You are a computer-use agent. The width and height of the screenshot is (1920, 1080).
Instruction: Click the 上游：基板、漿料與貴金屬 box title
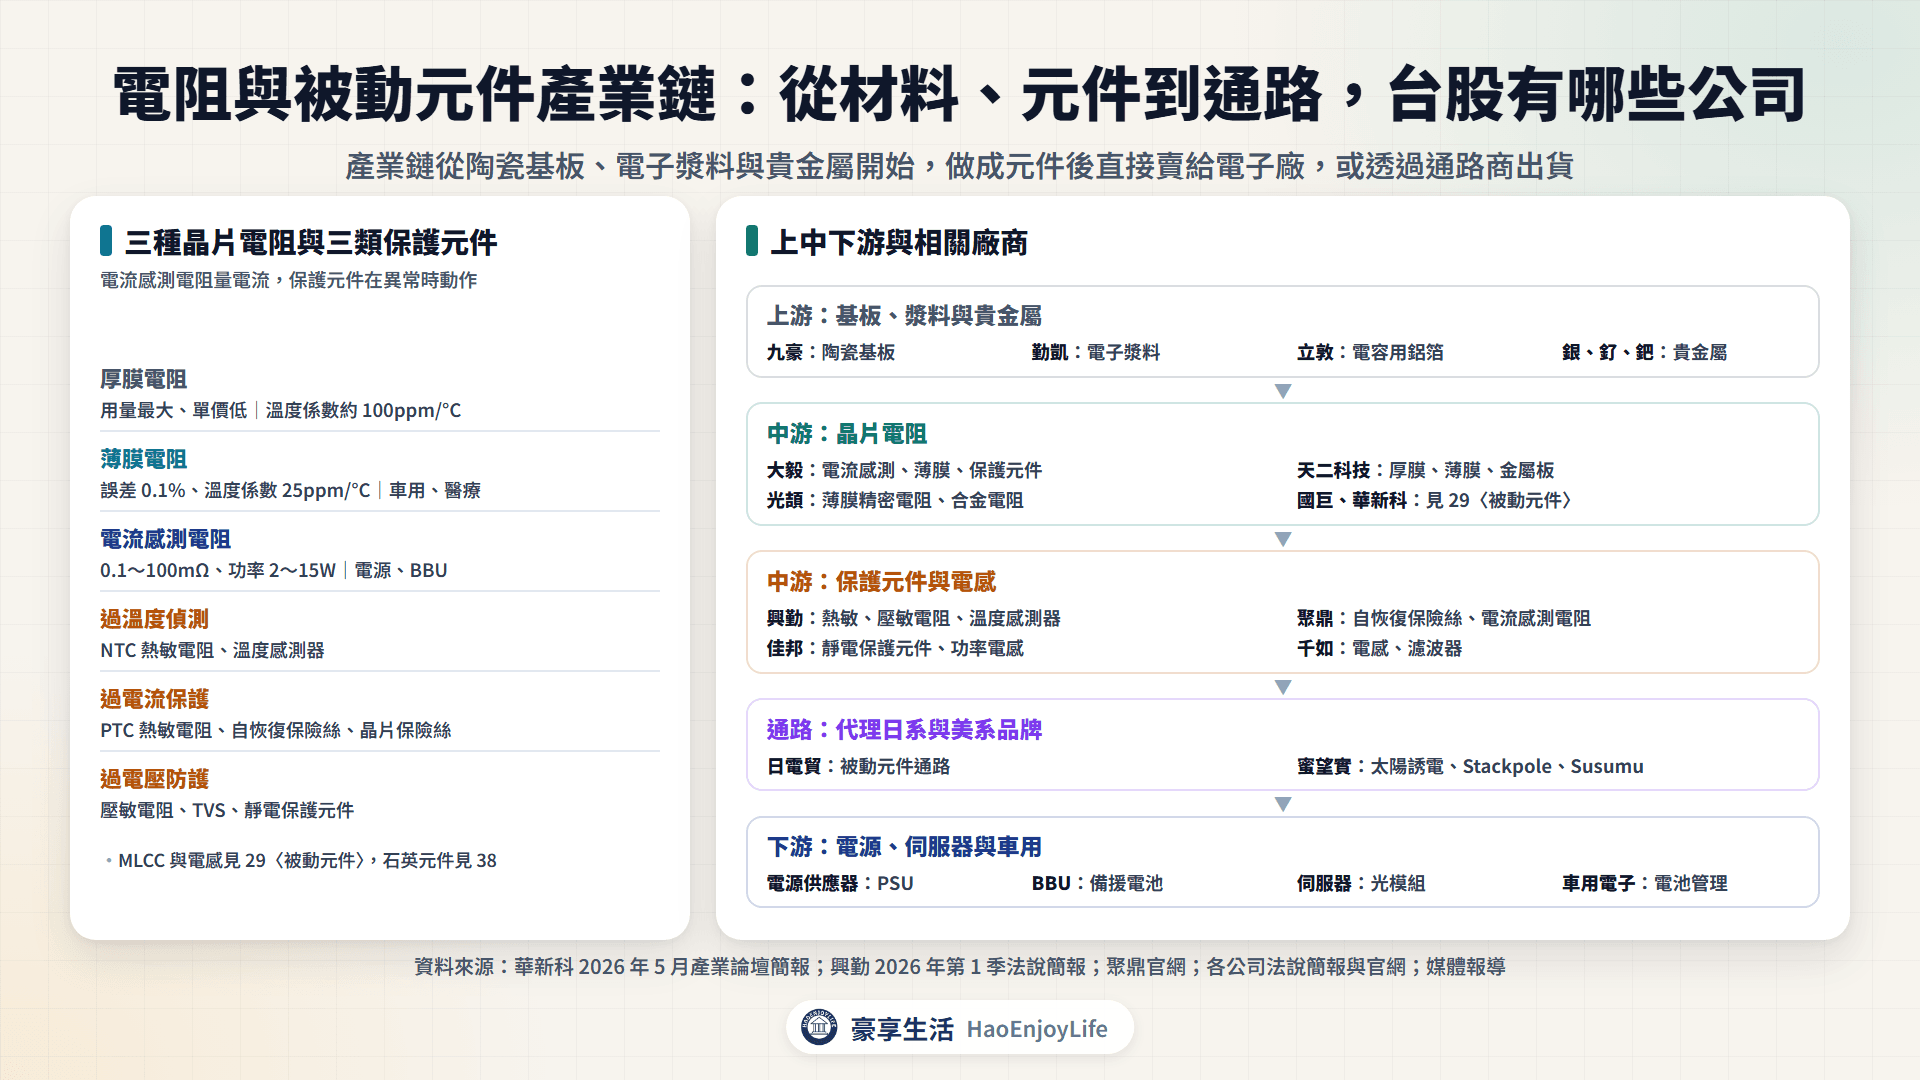coord(905,316)
